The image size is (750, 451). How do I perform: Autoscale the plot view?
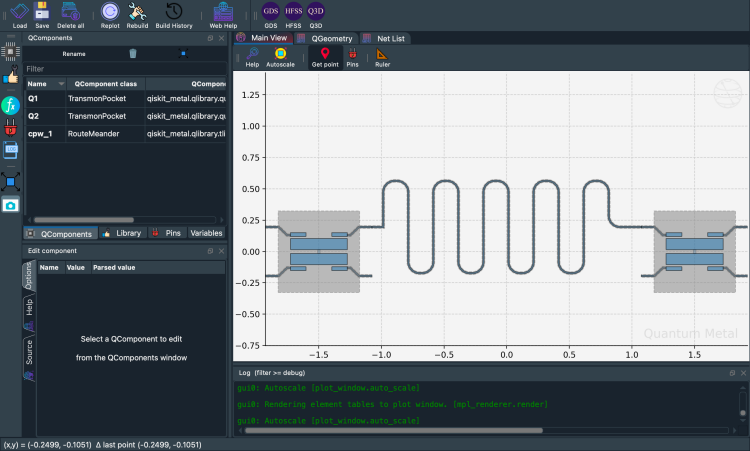tap(280, 57)
